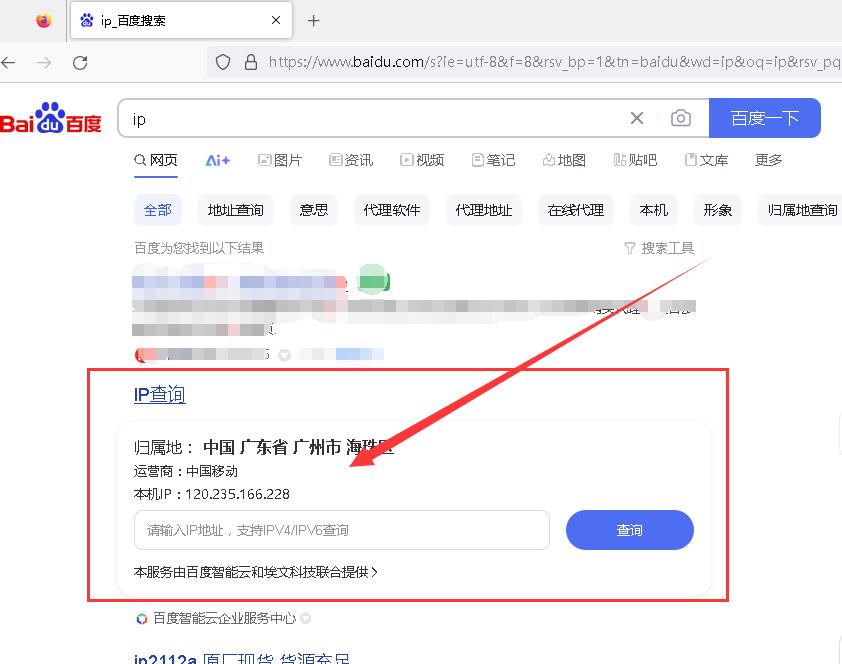The image size is (842, 664).
Task: Open the 本服务由百度智能云和埃文科技联合提供 link
Action: pyautogui.click(x=256, y=572)
